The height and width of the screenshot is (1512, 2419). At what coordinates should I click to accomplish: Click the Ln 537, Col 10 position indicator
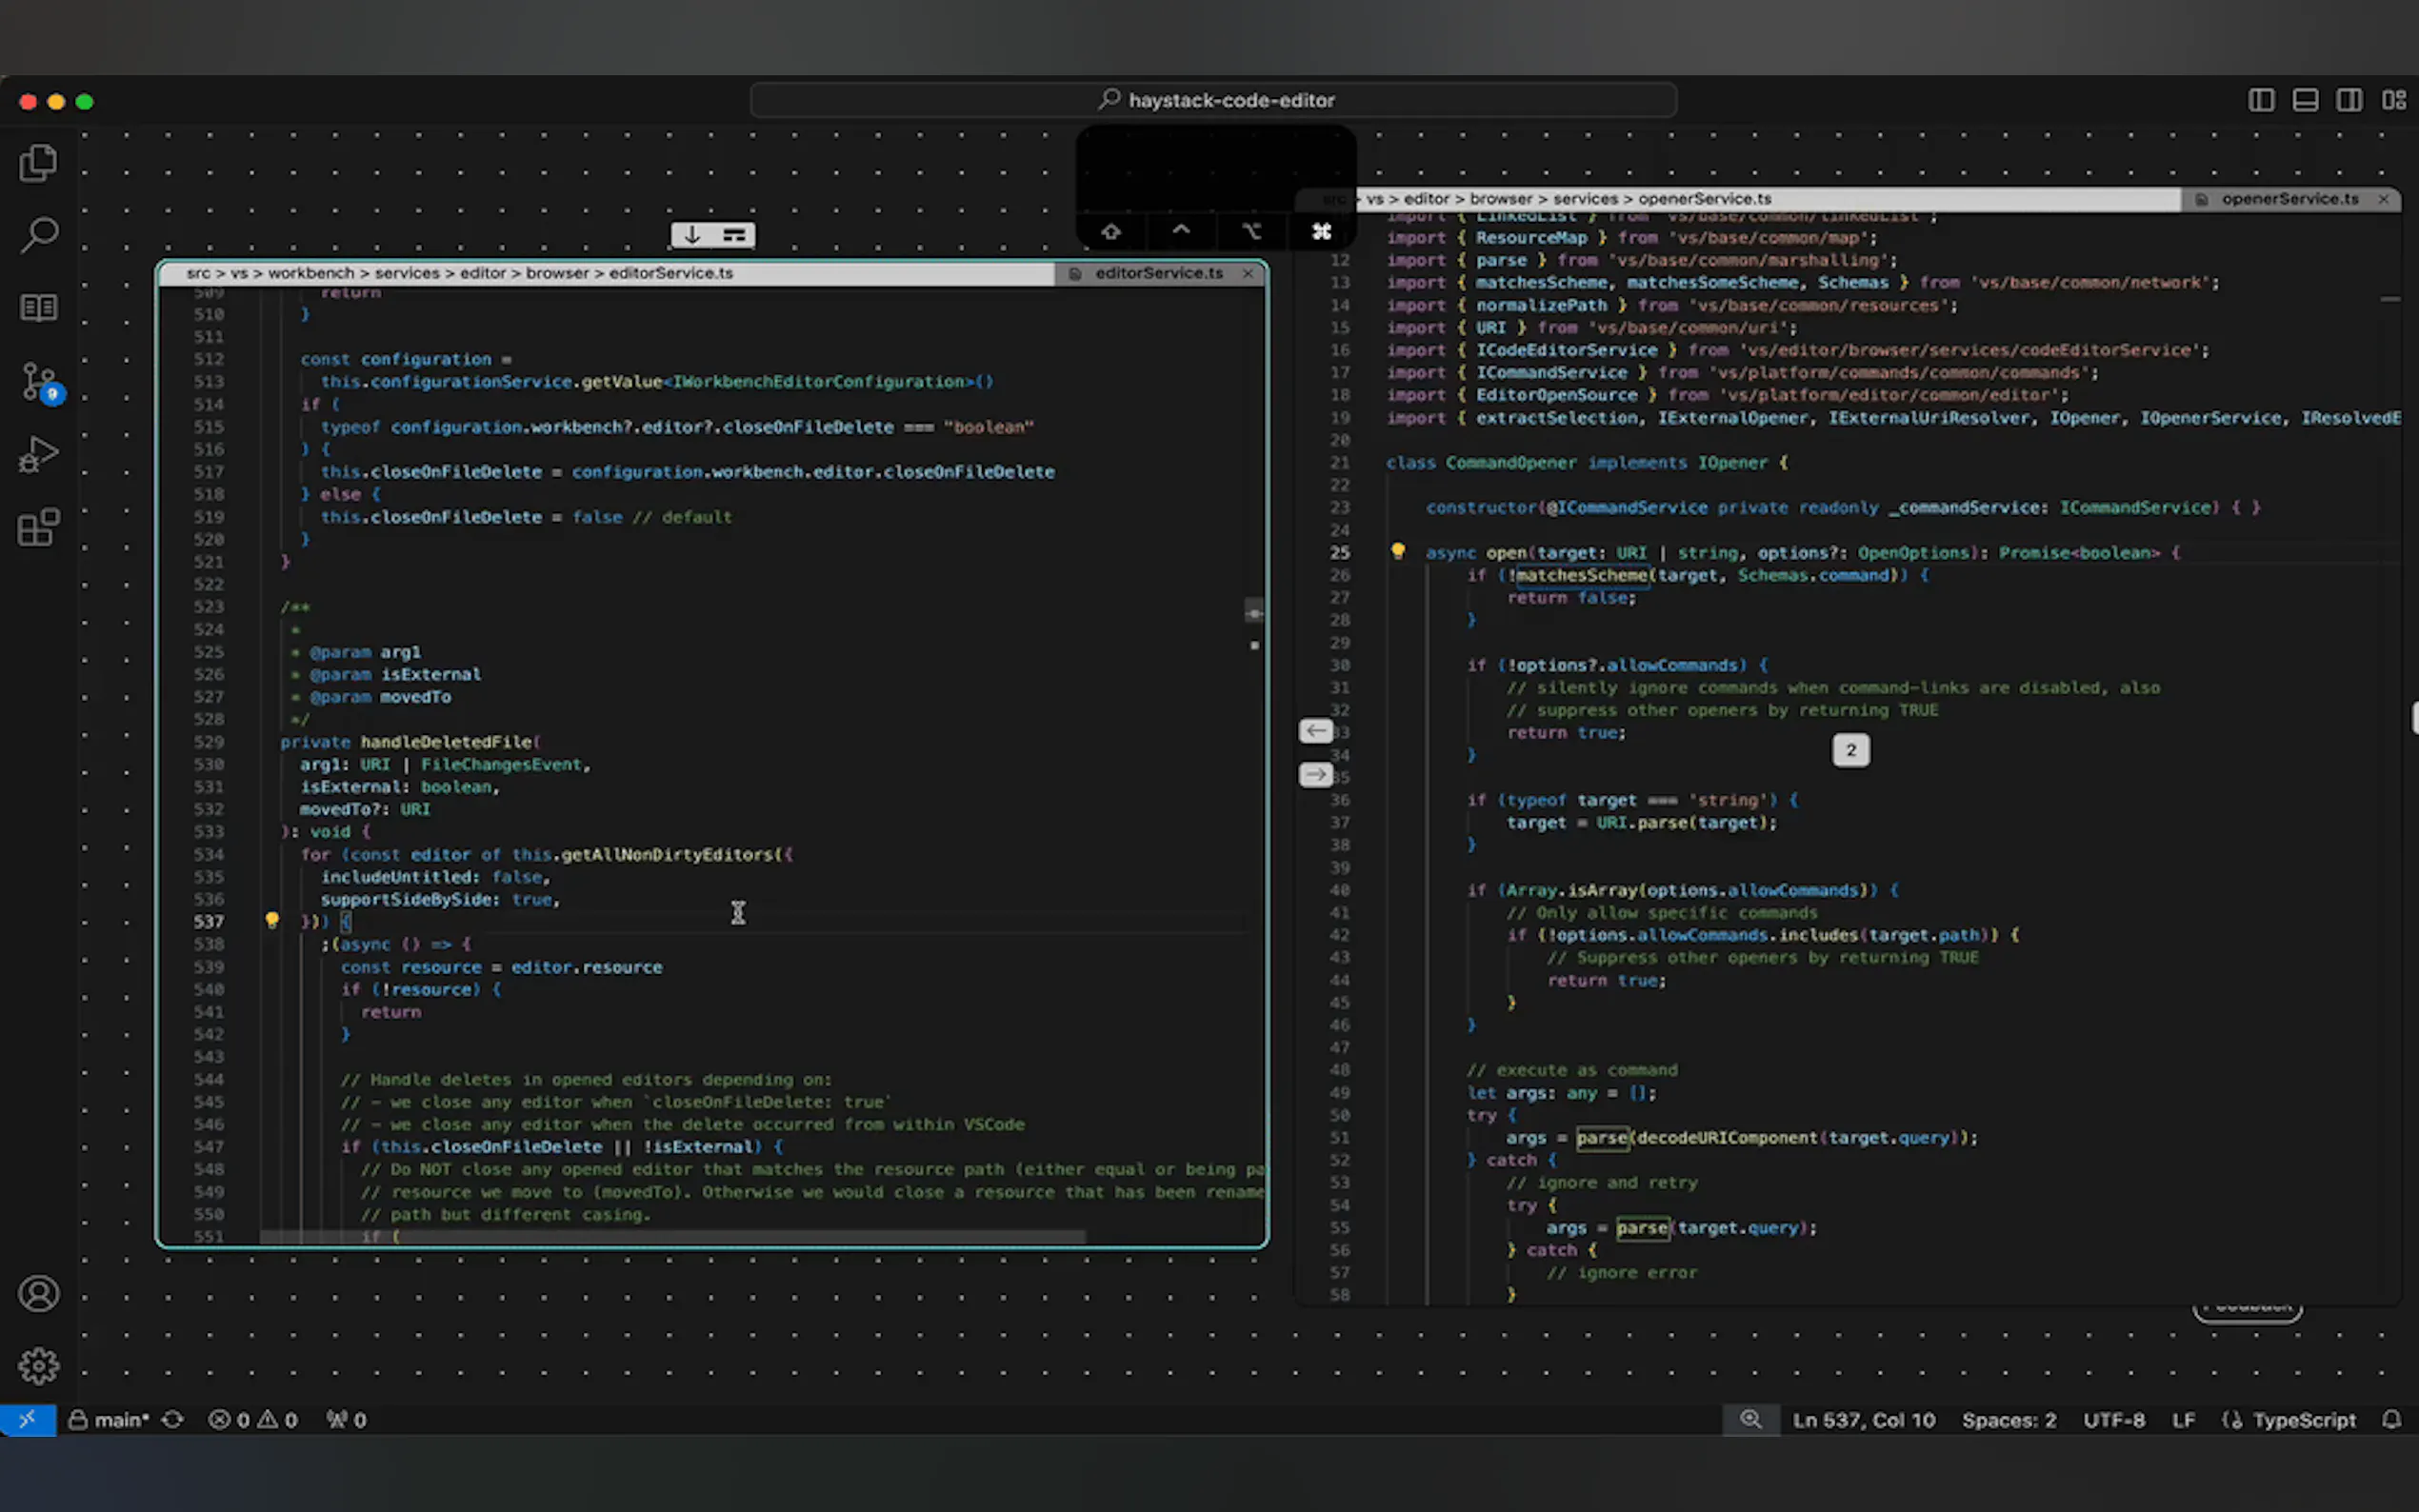tap(1863, 1420)
